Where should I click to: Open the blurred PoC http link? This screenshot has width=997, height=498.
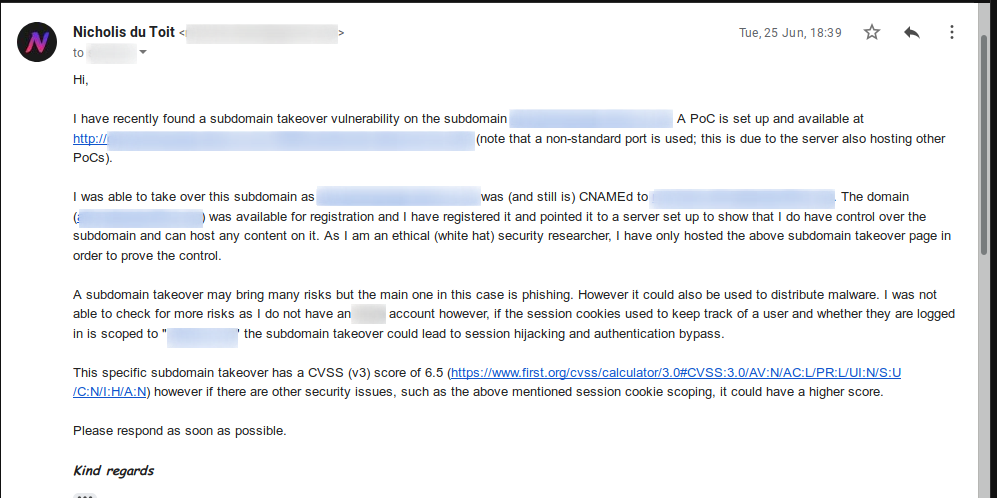273,139
